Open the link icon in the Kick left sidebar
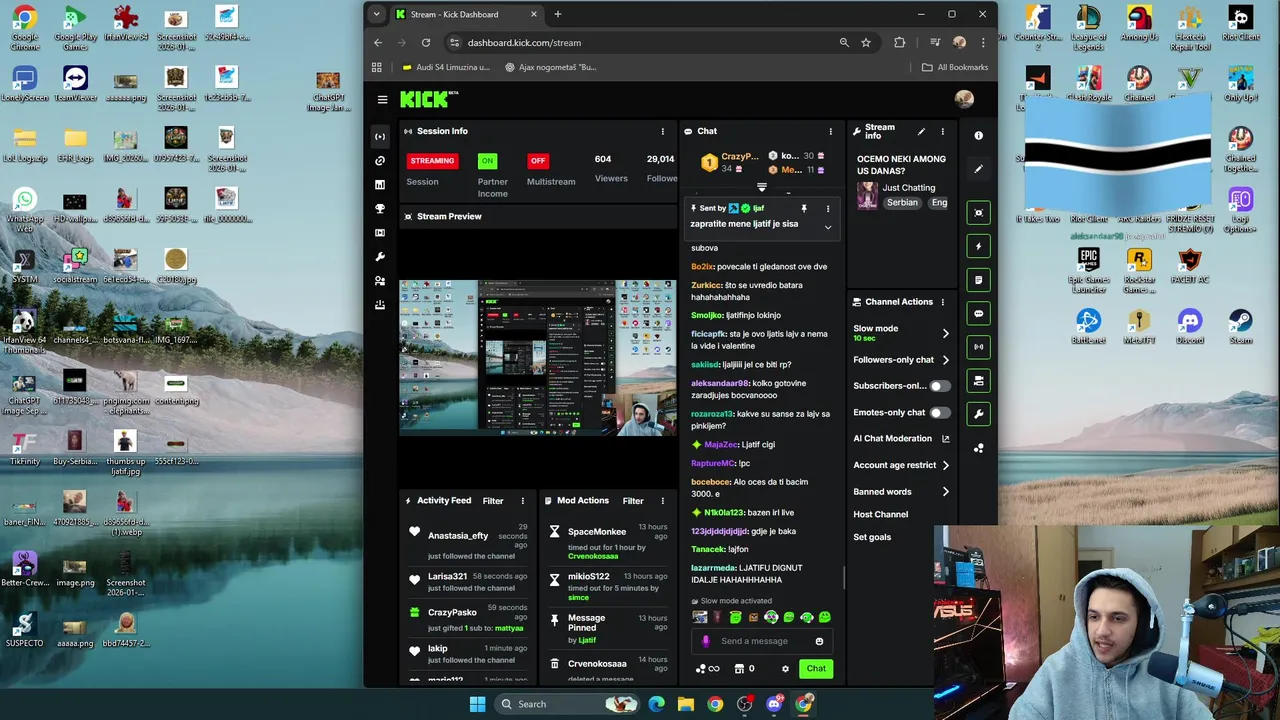 pyautogui.click(x=380, y=161)
